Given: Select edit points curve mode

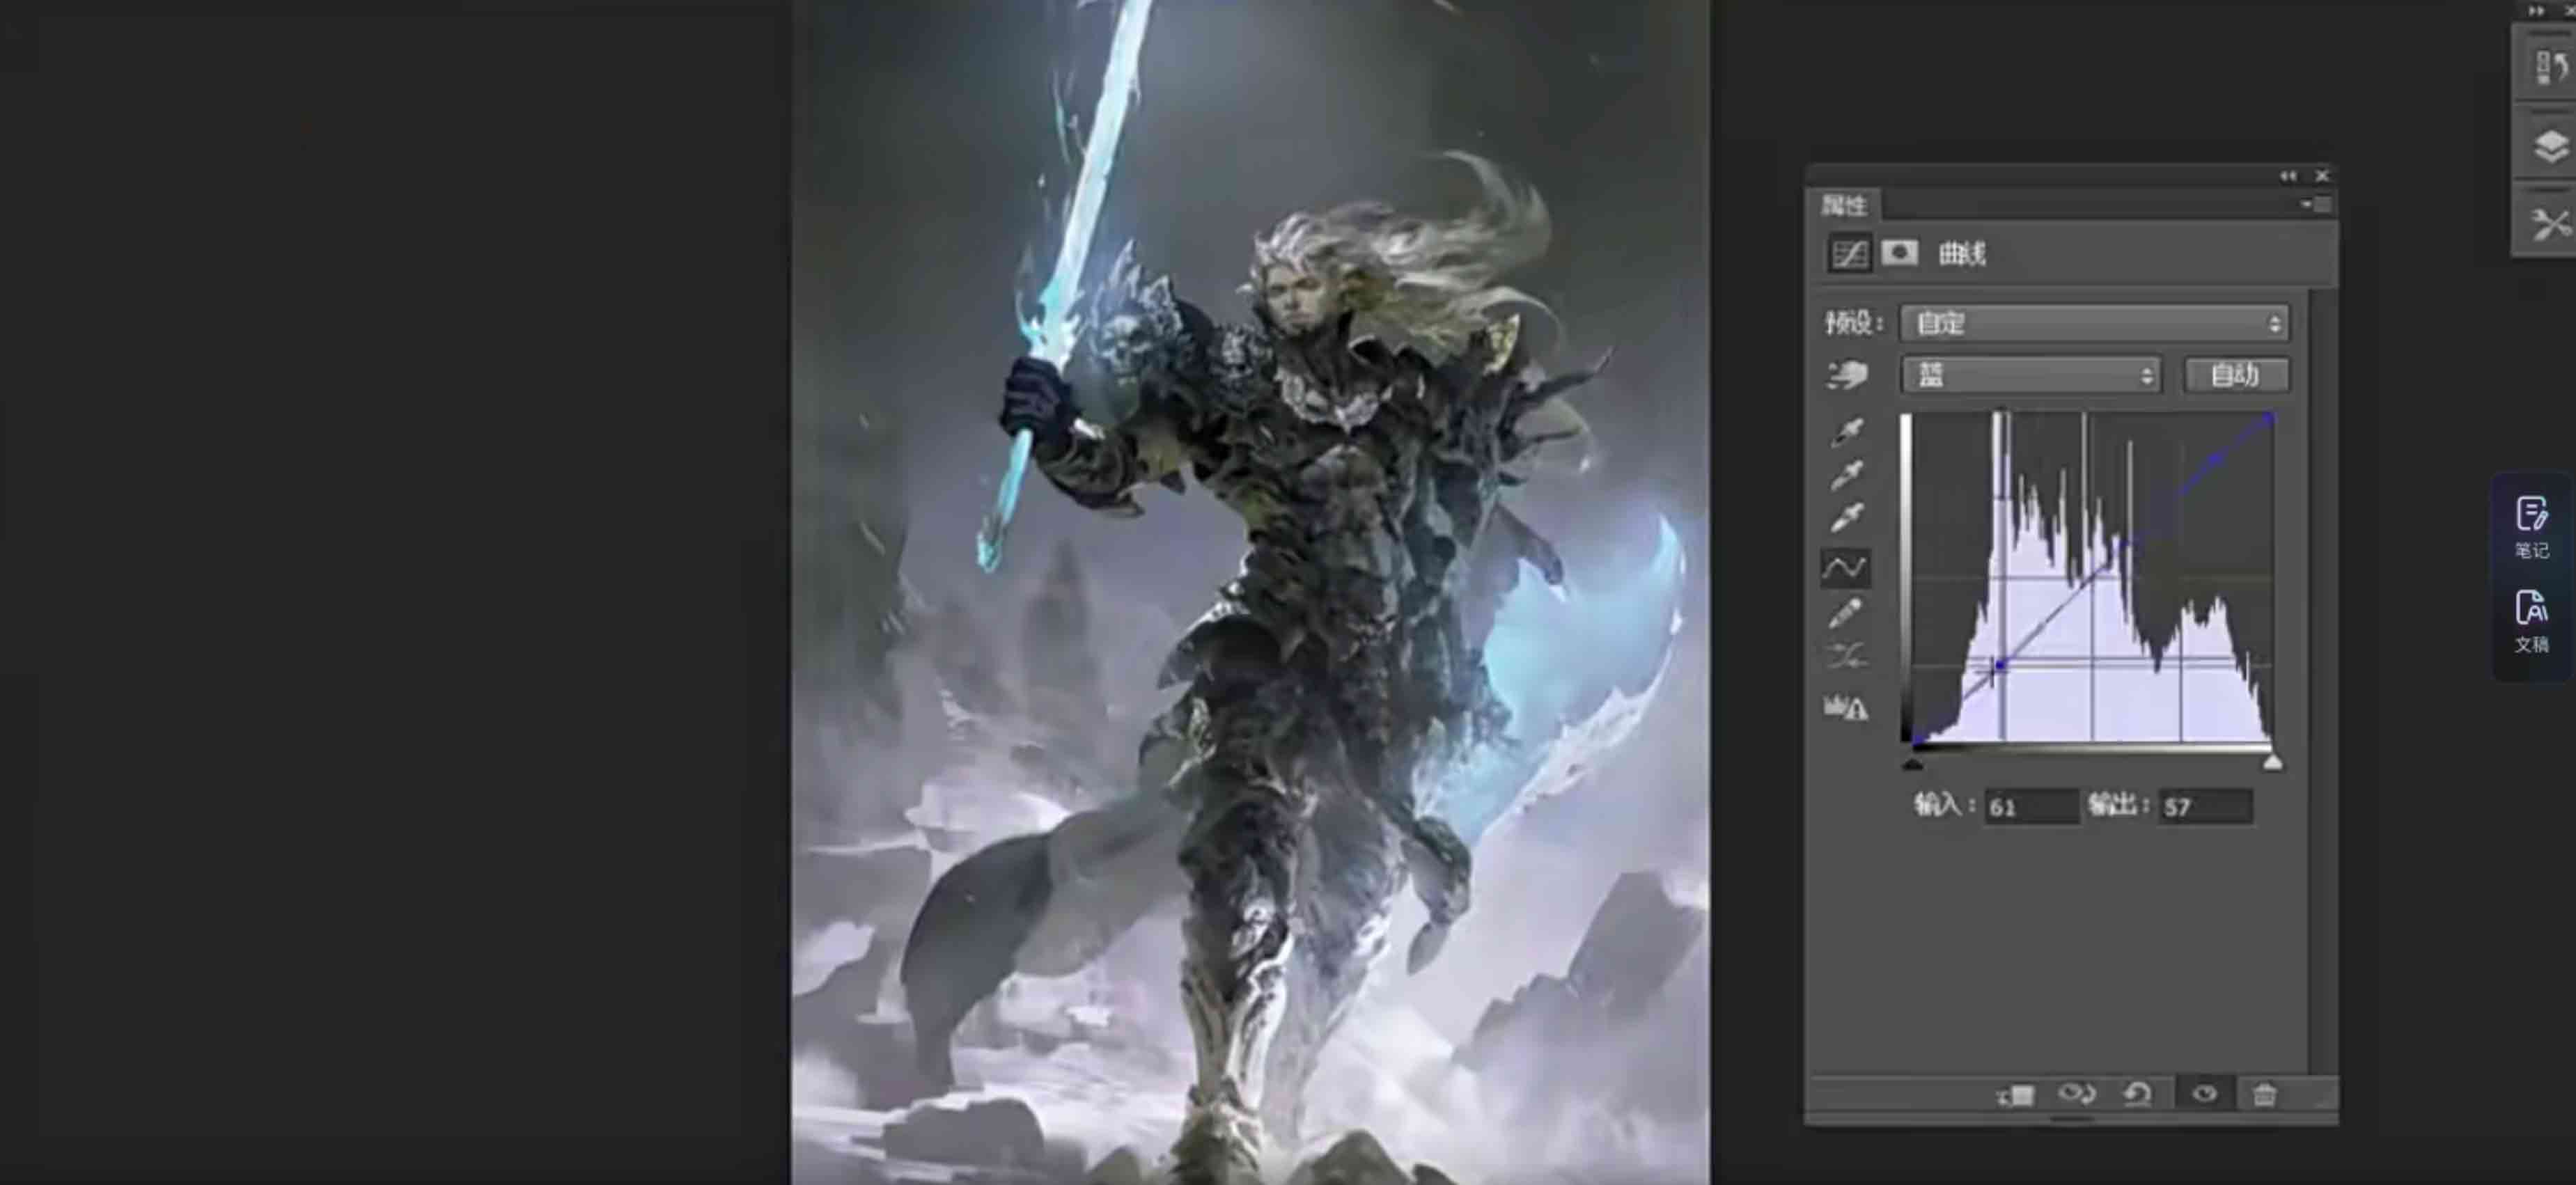Looking at the screenshot, I should pyautogui.click(x=1845, y=568).
